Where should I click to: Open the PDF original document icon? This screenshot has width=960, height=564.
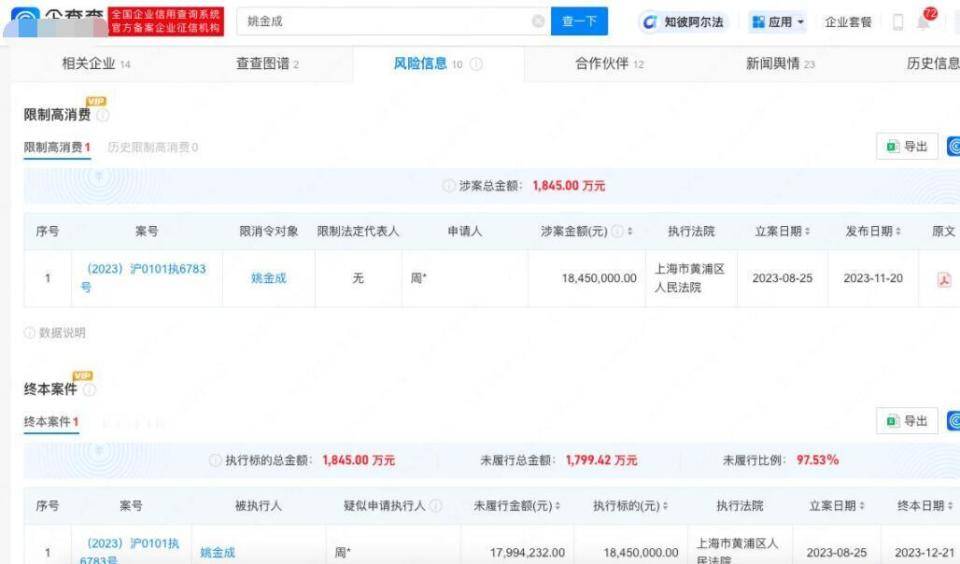[x=943, y=279]
